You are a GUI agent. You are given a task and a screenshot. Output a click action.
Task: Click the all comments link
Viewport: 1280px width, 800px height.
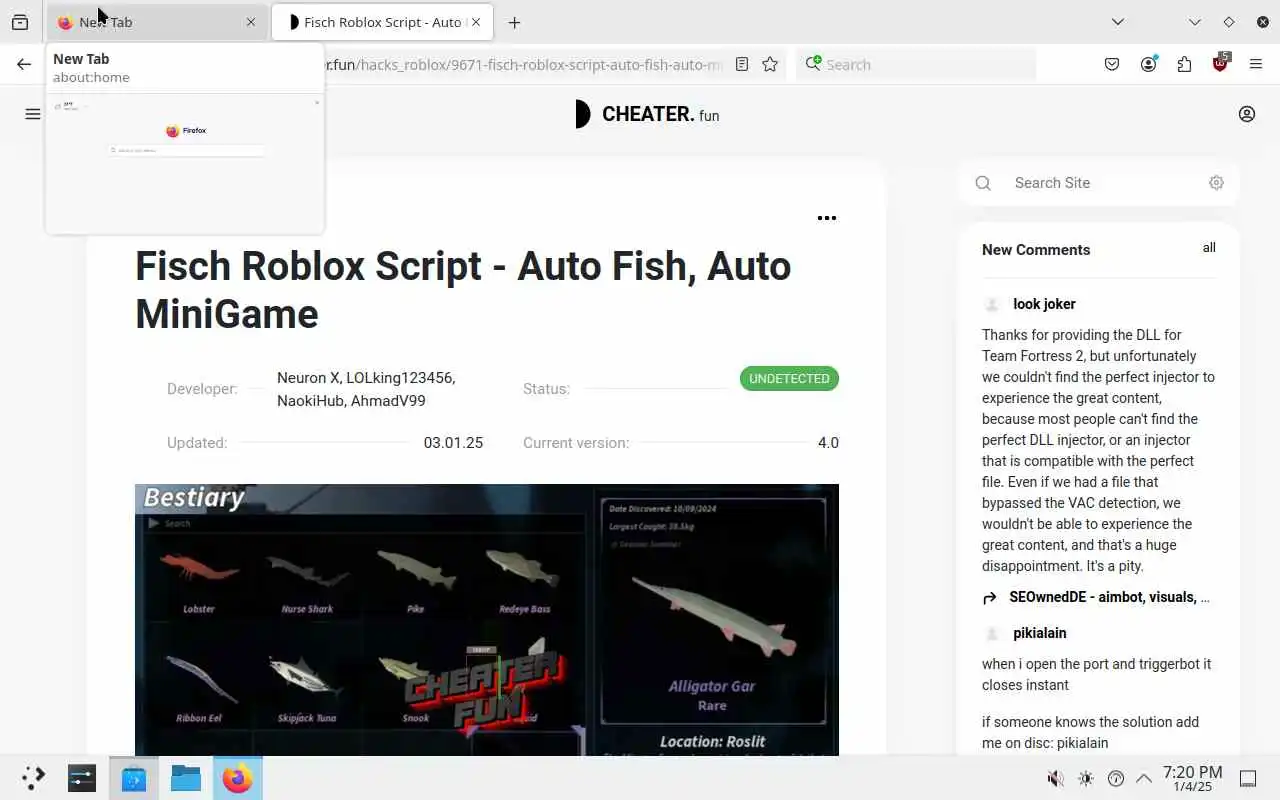click(1209, 248)
